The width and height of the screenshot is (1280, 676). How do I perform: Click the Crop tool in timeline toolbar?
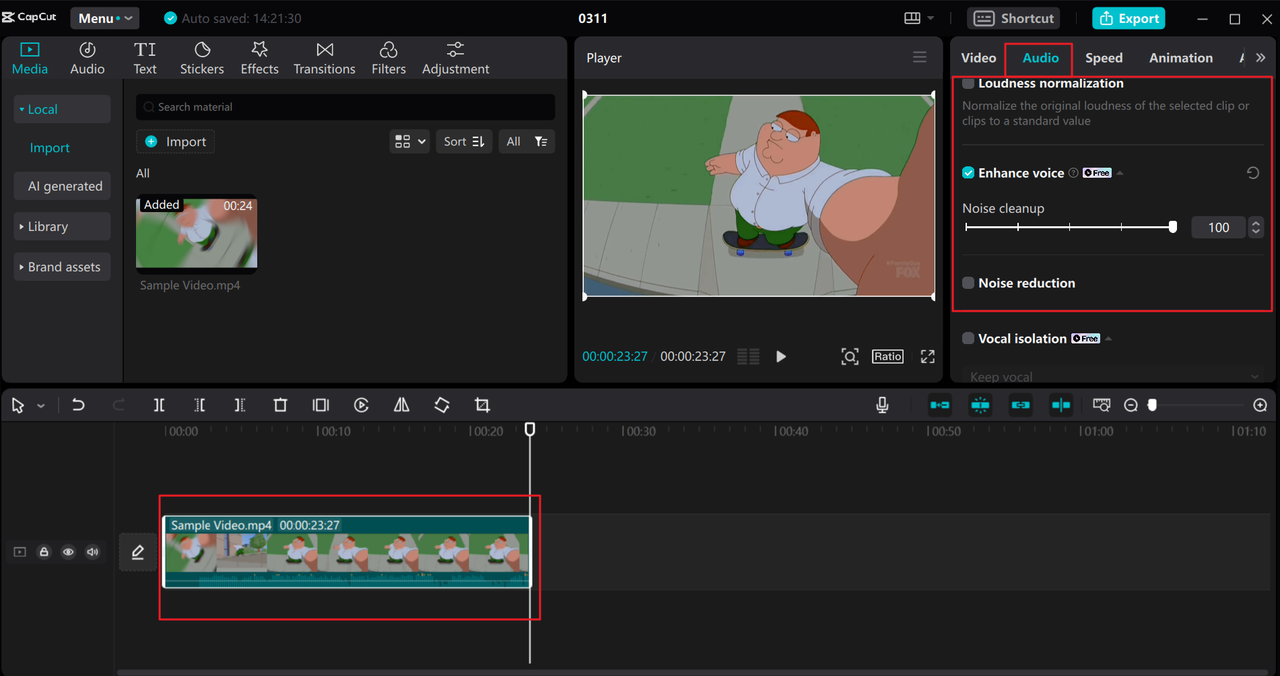[x=482, y=405]
